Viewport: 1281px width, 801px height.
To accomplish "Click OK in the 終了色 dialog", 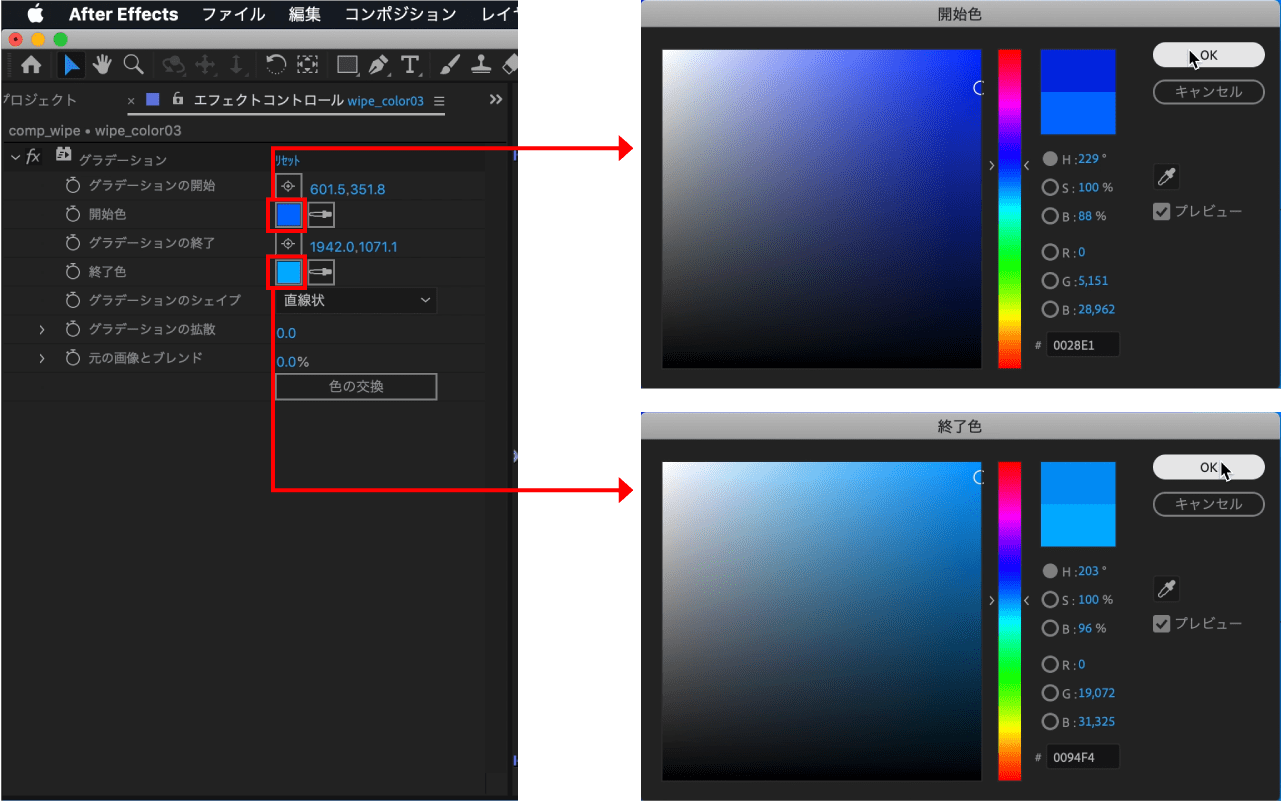I will coord(1208,467).
